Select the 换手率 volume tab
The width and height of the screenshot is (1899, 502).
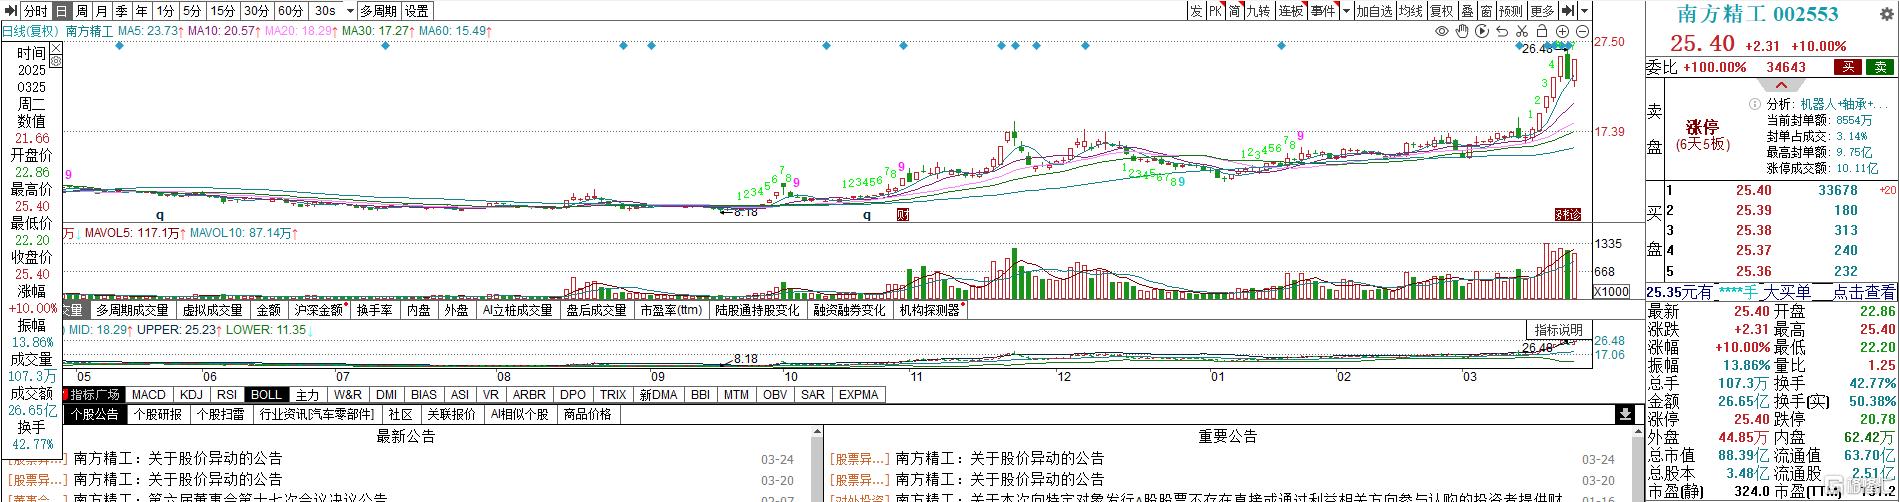tap(377, 310)
